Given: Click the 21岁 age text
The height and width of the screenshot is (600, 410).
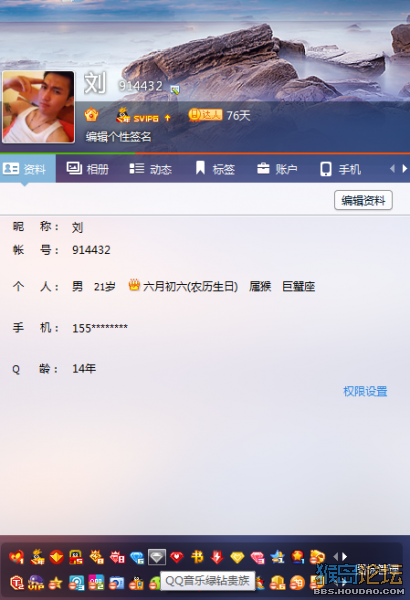Looking at the screenshot, I should [x=105, y=287].
